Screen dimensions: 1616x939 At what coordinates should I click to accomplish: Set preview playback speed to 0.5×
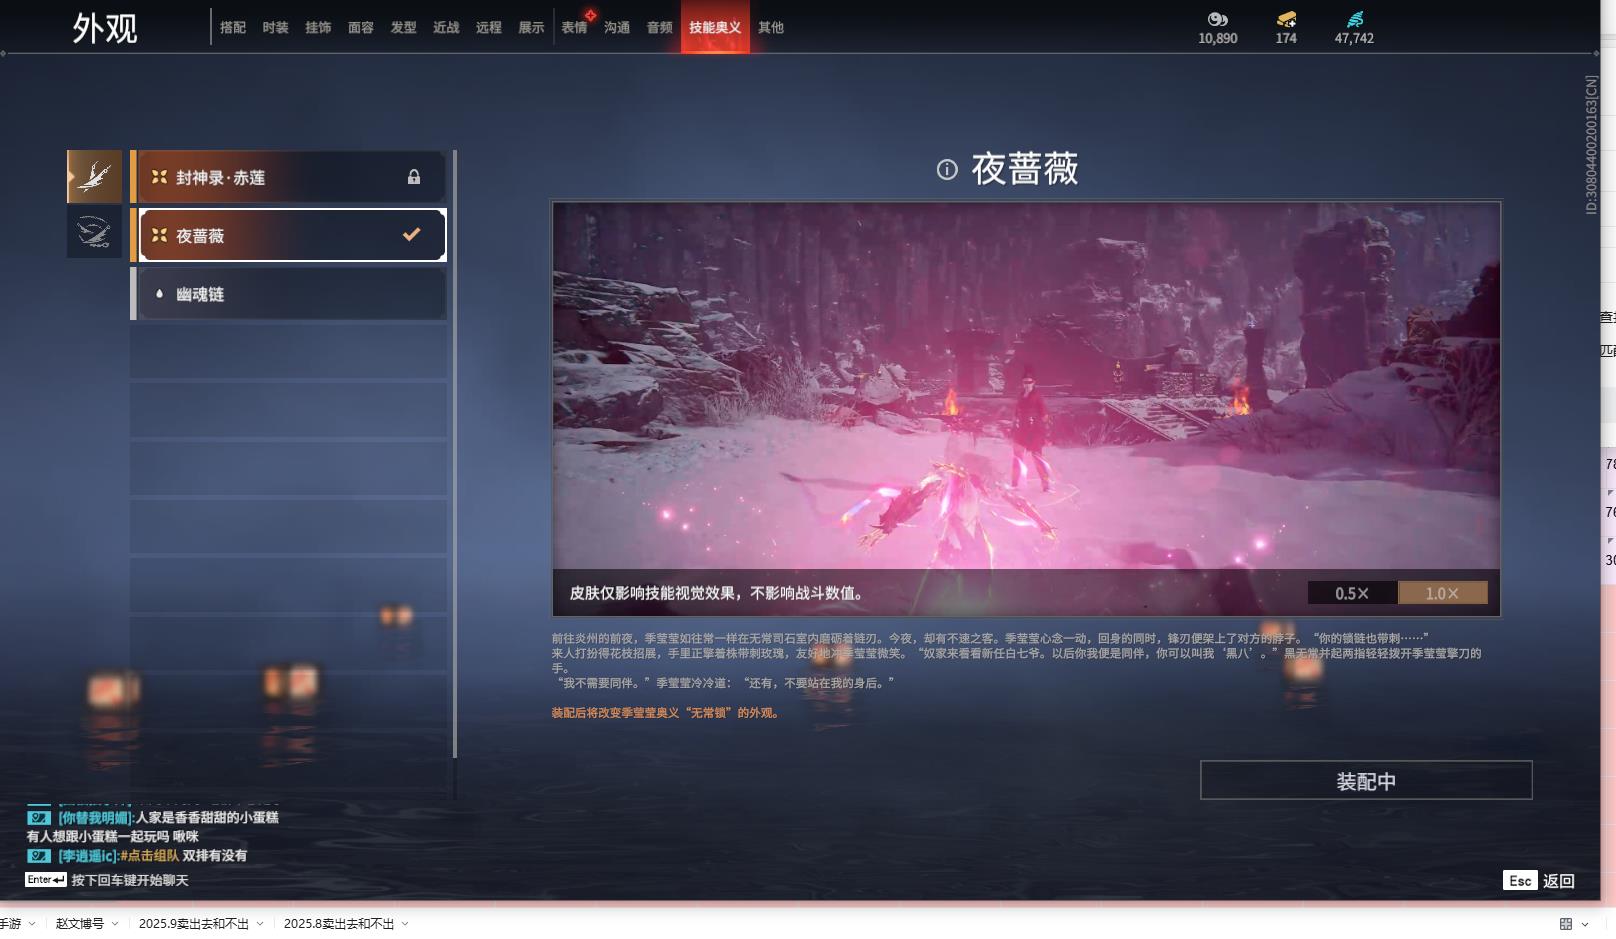pos(1352,593)
